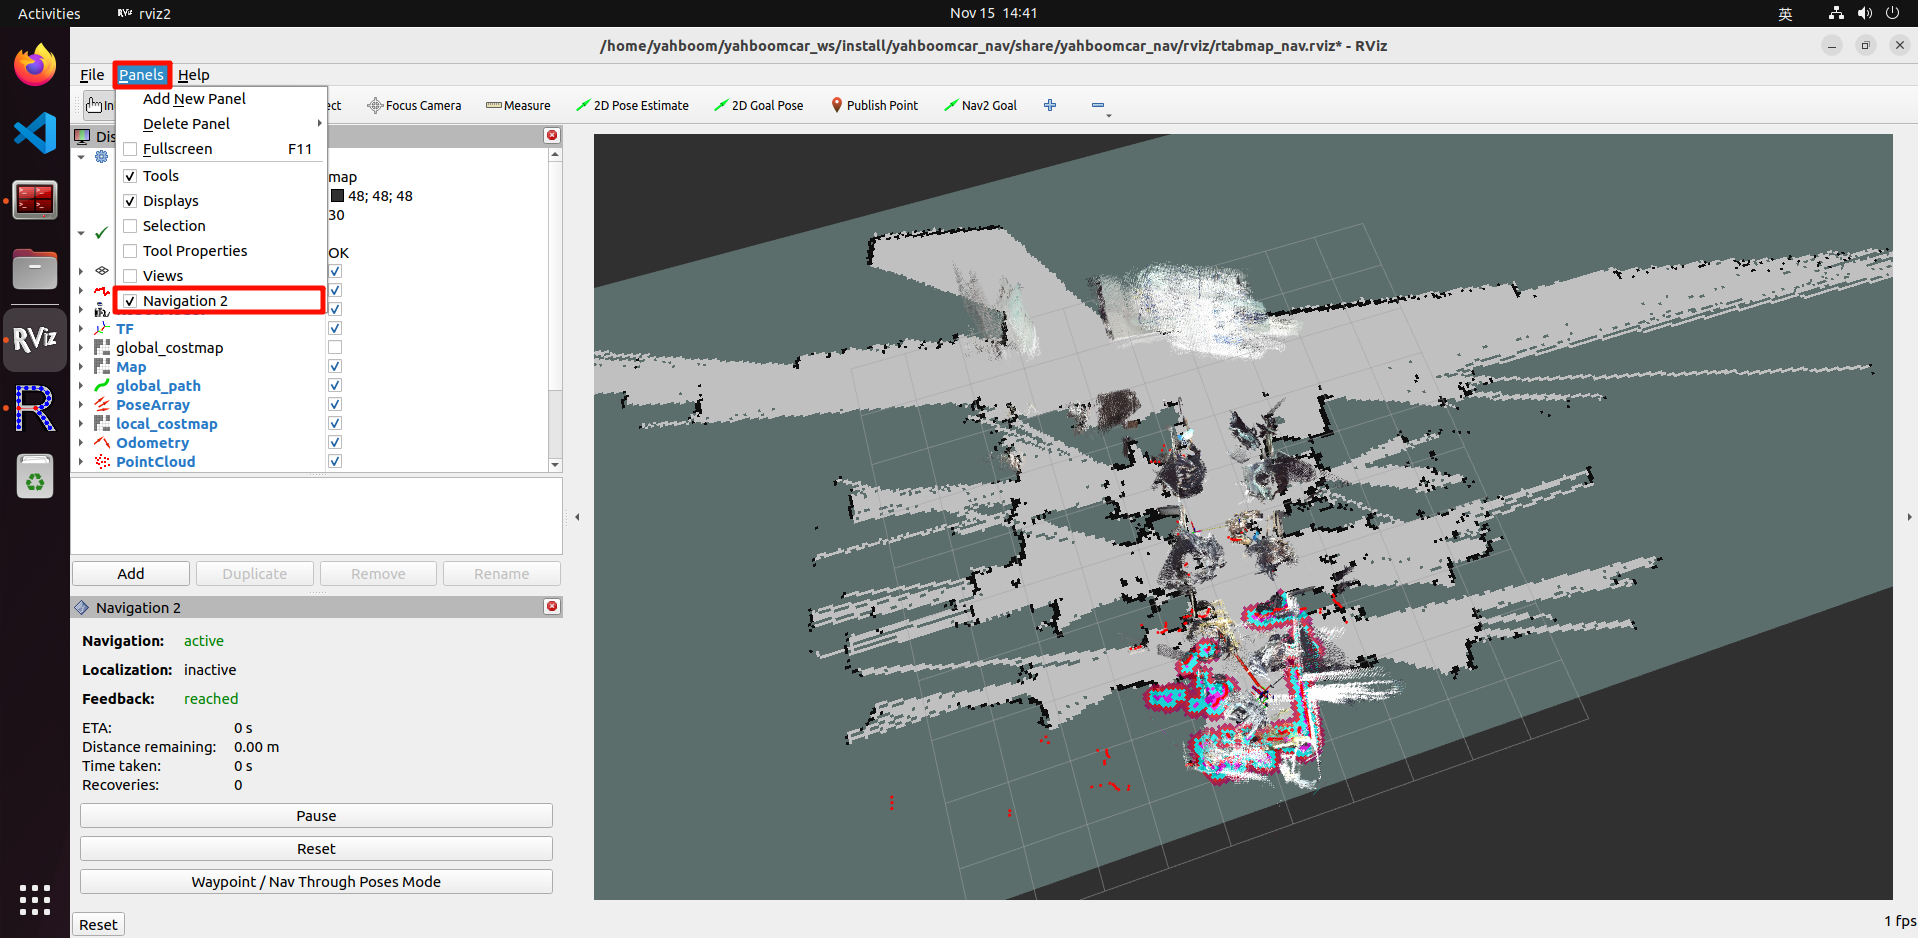Choose the 2D Goal Pose tool
This screenshot has height=938, width=1918.
pos(759,106)
